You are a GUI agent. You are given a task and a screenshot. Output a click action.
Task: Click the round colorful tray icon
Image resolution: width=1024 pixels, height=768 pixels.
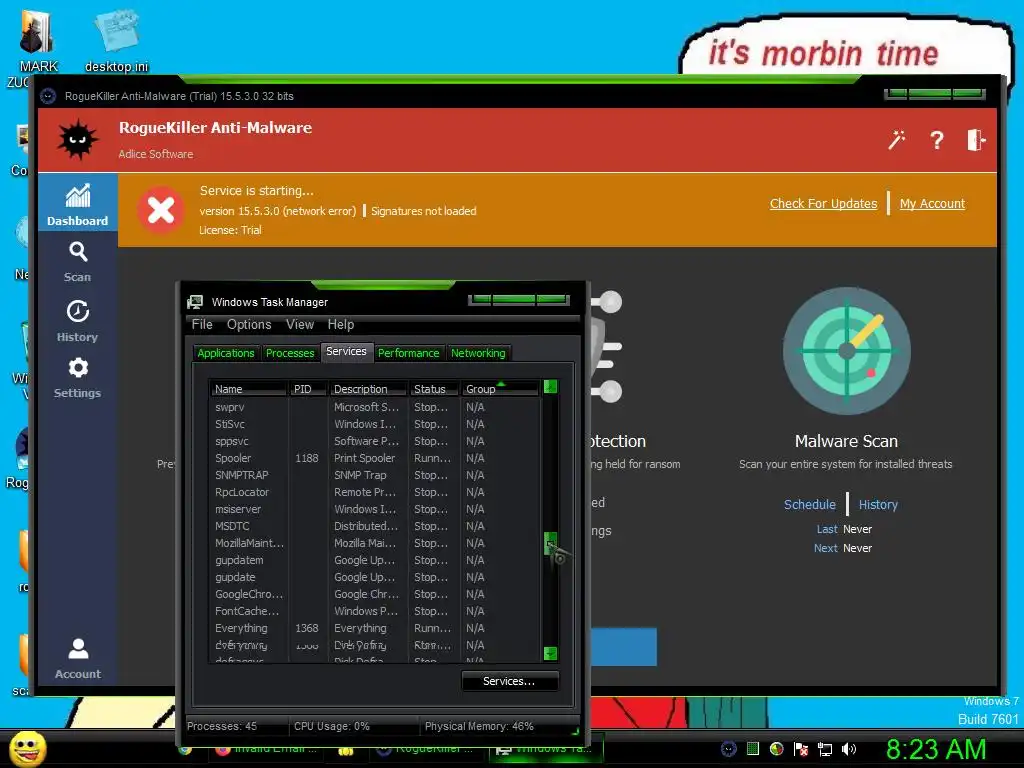click(776, 749)
